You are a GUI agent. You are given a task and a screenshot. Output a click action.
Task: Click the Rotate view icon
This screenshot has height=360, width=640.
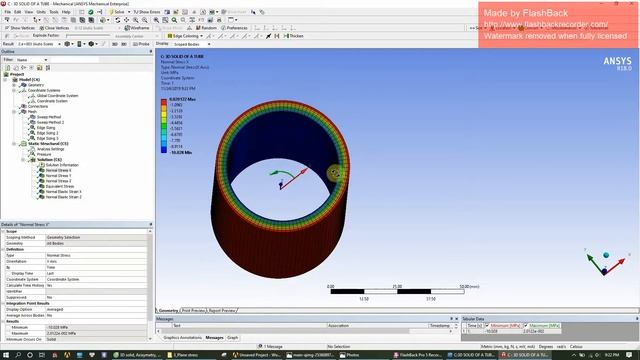click(x=118, y=20)
